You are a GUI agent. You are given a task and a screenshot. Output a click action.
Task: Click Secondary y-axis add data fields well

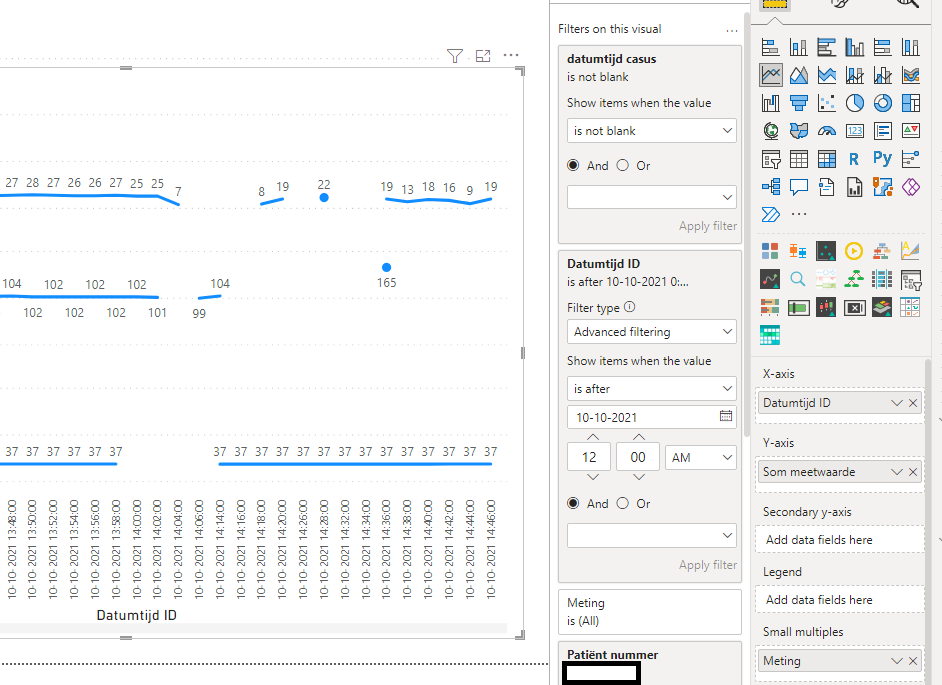[839, 540]
